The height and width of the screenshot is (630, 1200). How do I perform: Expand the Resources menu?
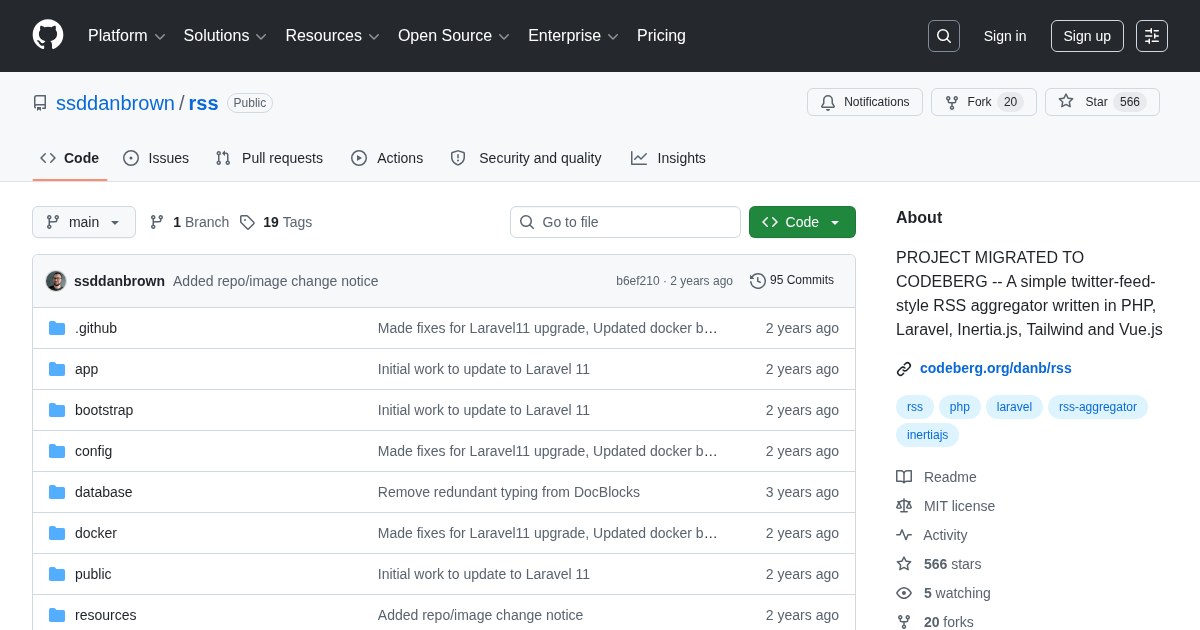tap(333, 36)
